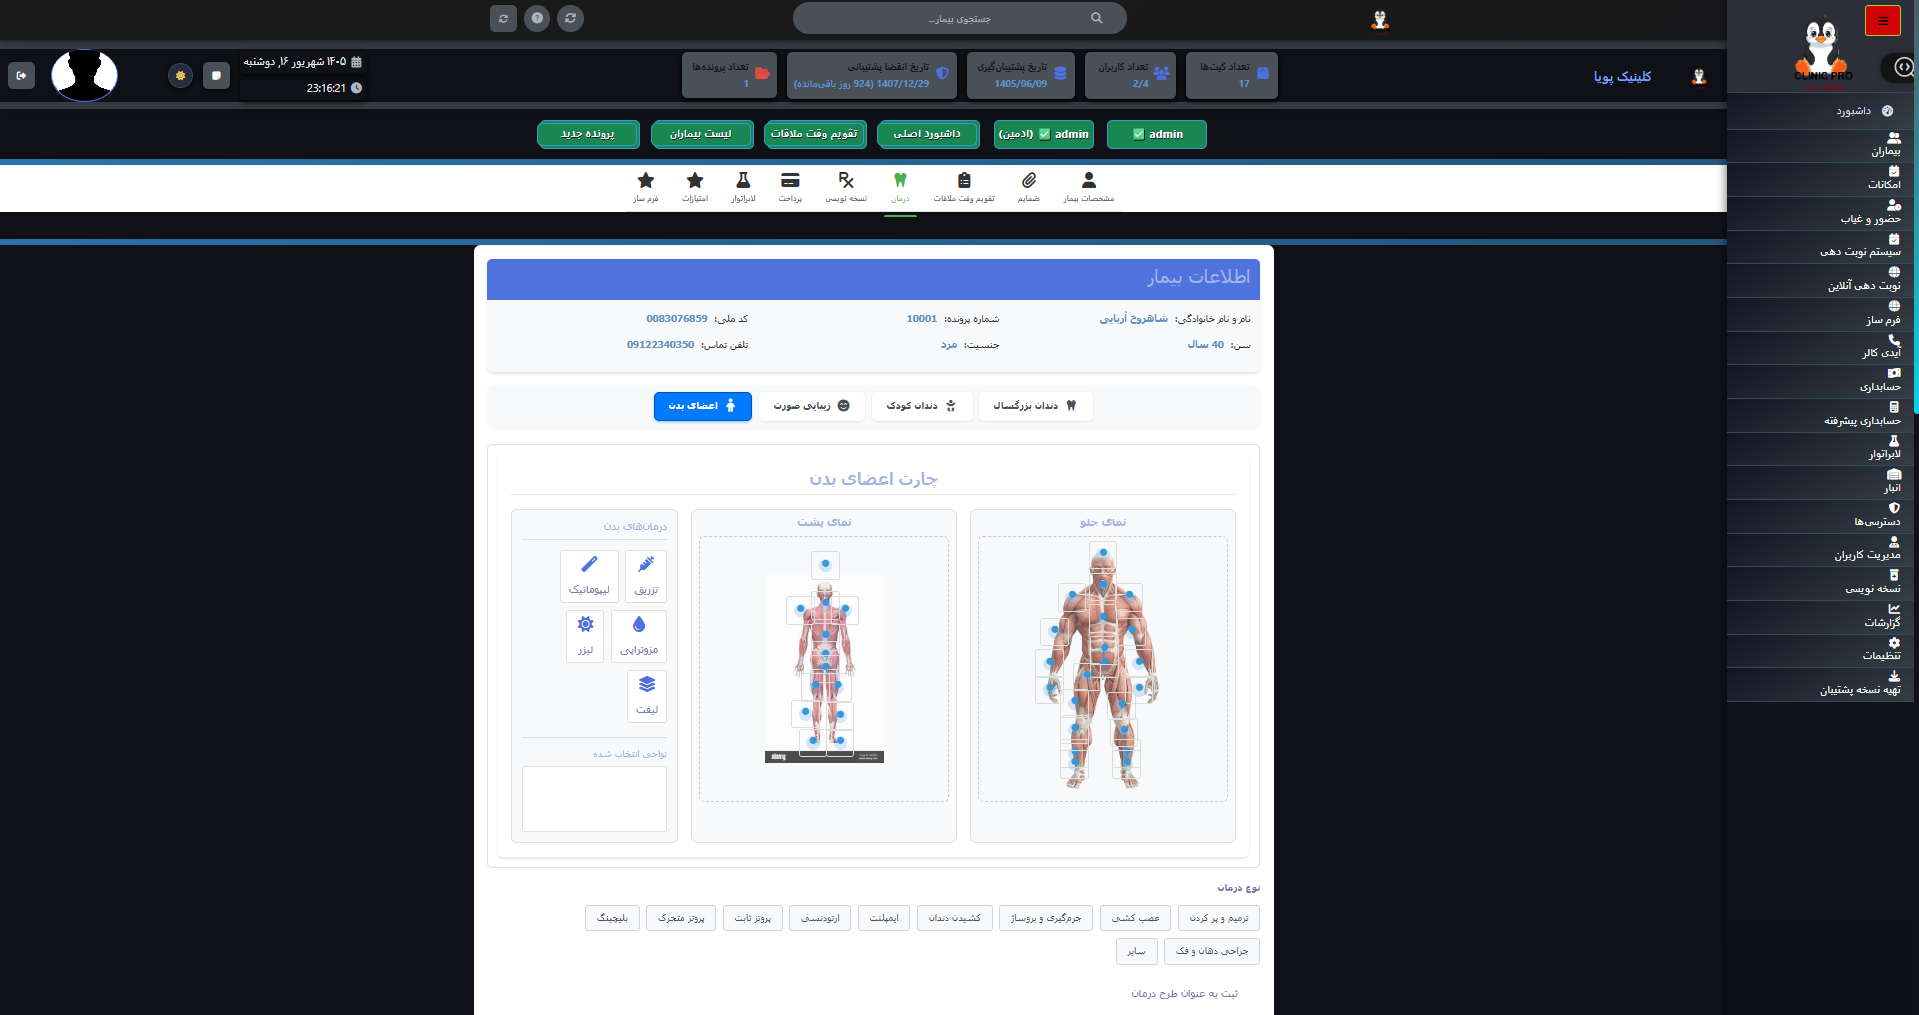Switch to Child Teeth (دندان کودک) chart
Screen dimensions: 1919x1015
[x=921, y=406]
